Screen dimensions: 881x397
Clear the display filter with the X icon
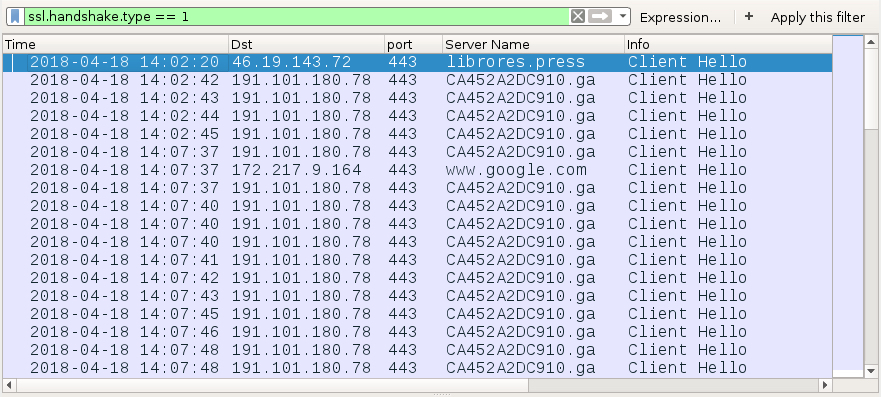[x=578, y=16]
